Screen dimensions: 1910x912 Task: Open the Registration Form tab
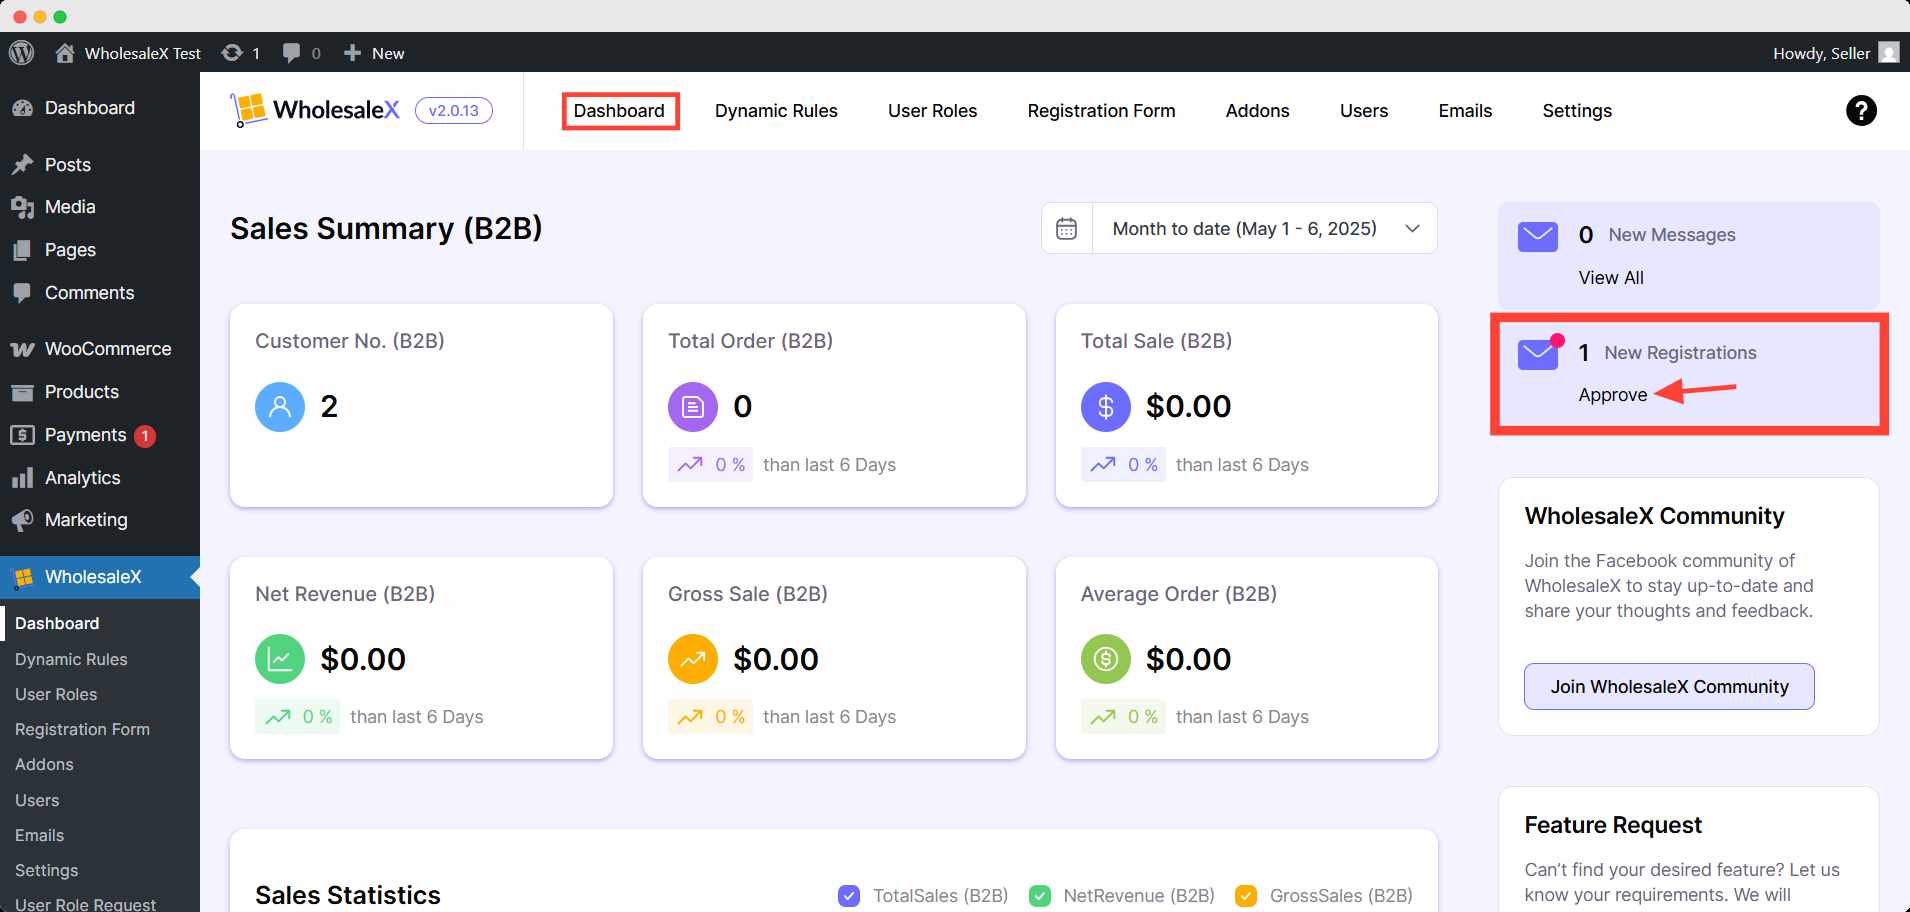click(1101, 111)
